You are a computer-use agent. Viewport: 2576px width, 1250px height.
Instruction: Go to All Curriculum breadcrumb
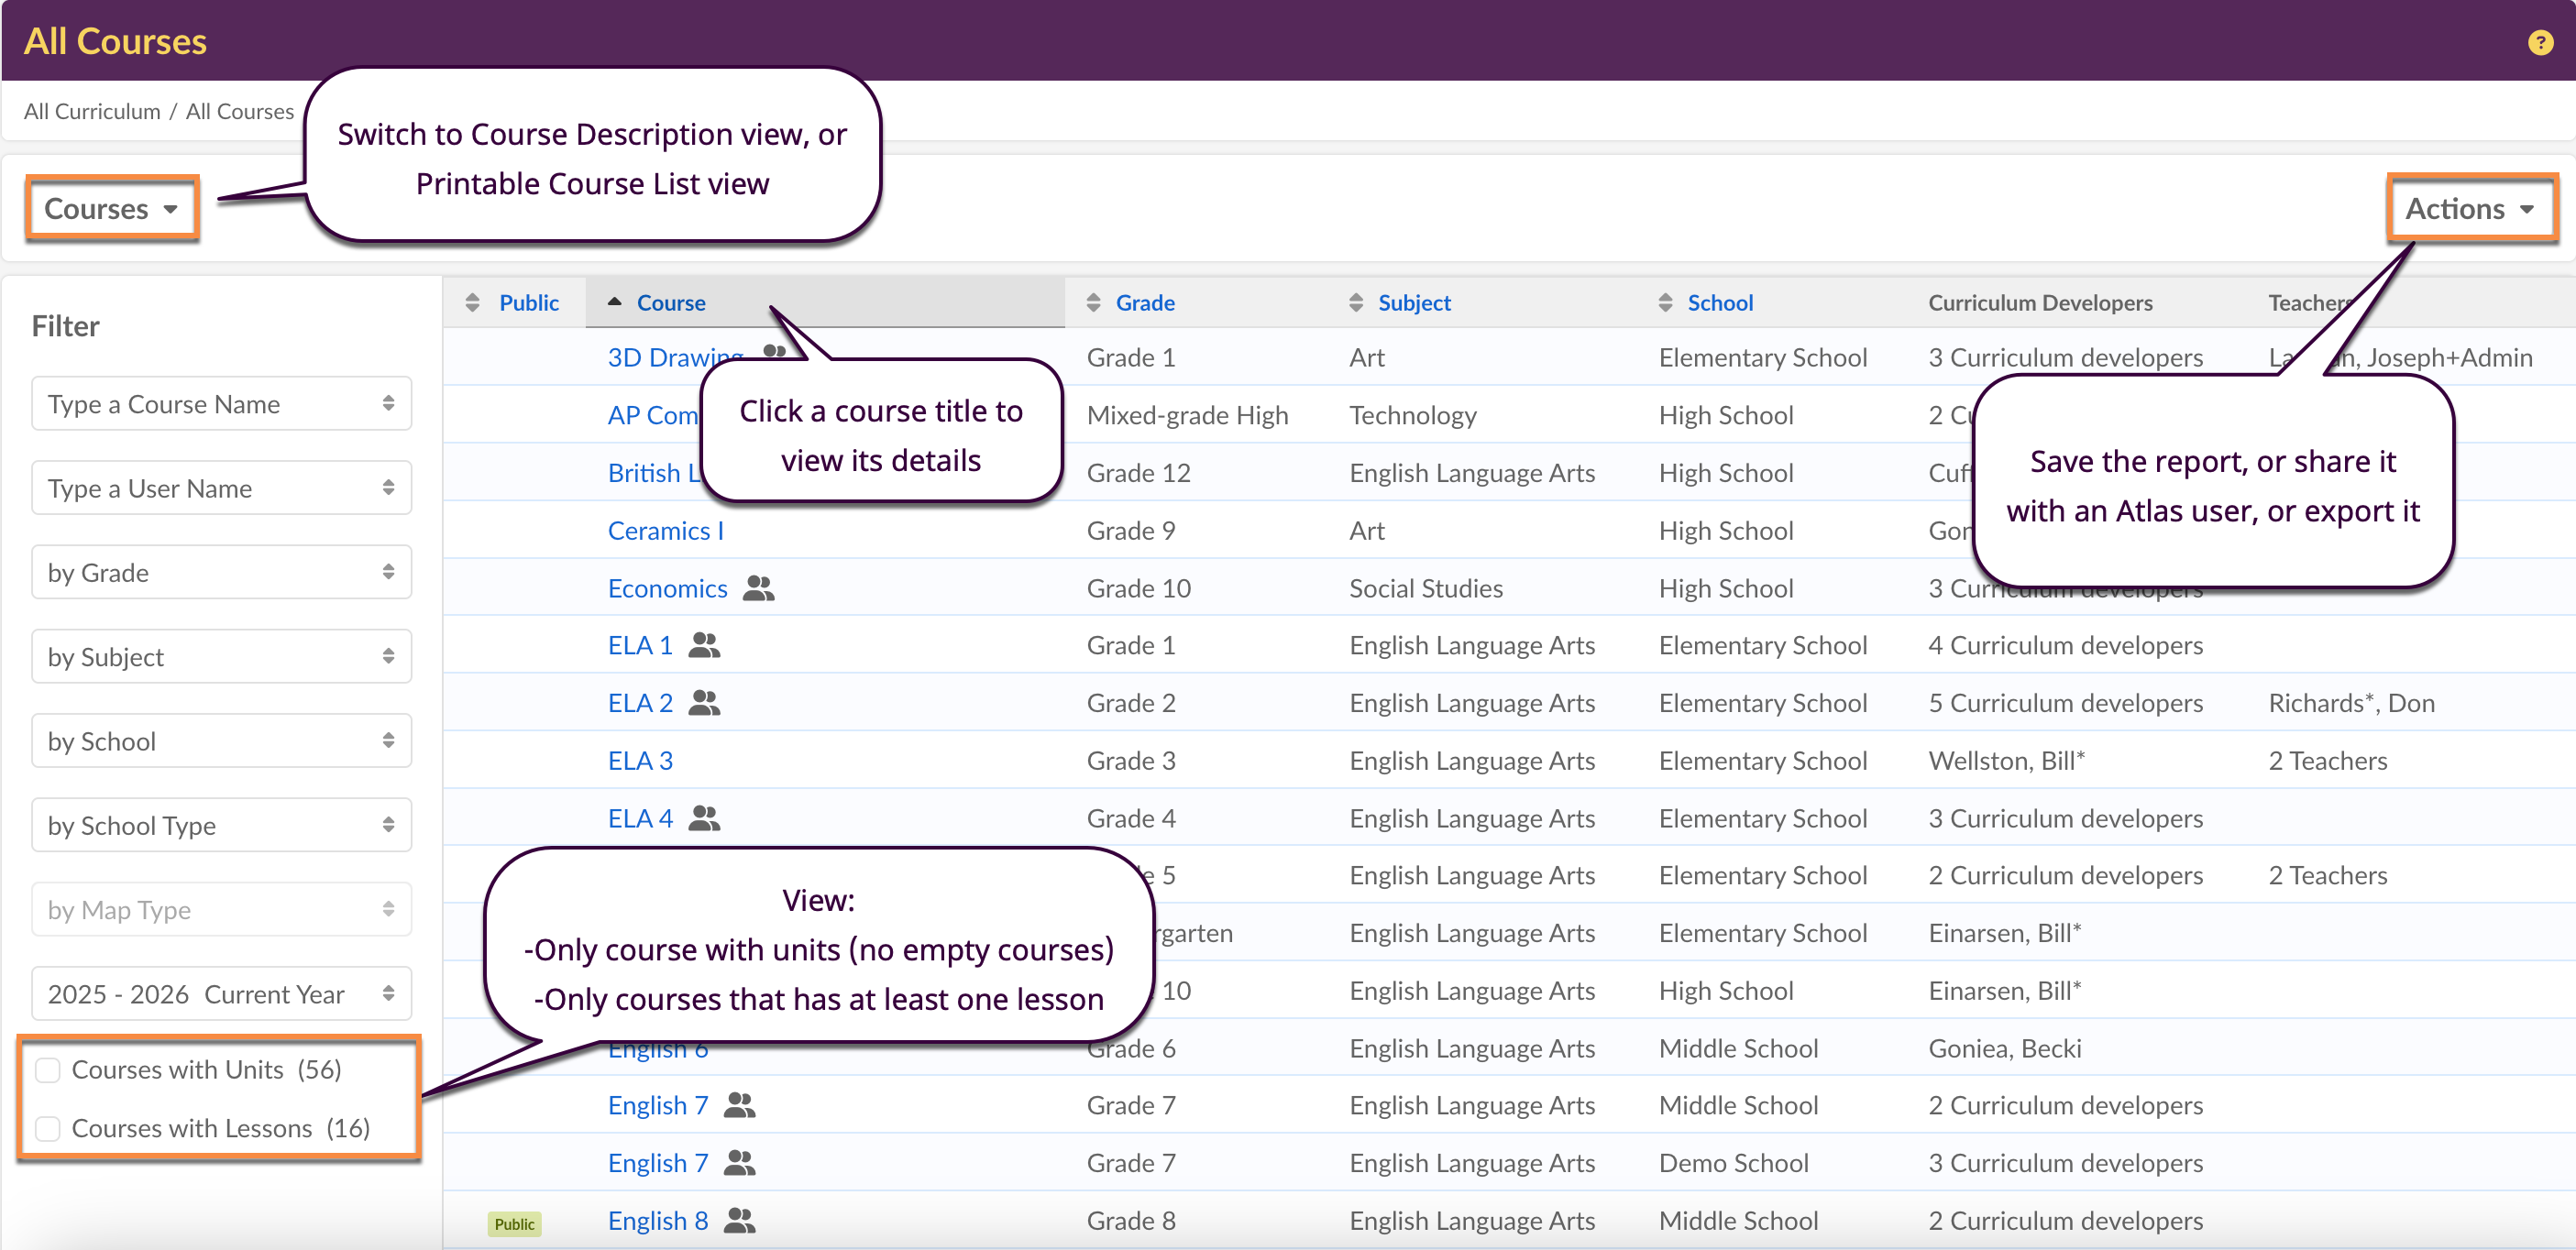click(x=92, y=111)
